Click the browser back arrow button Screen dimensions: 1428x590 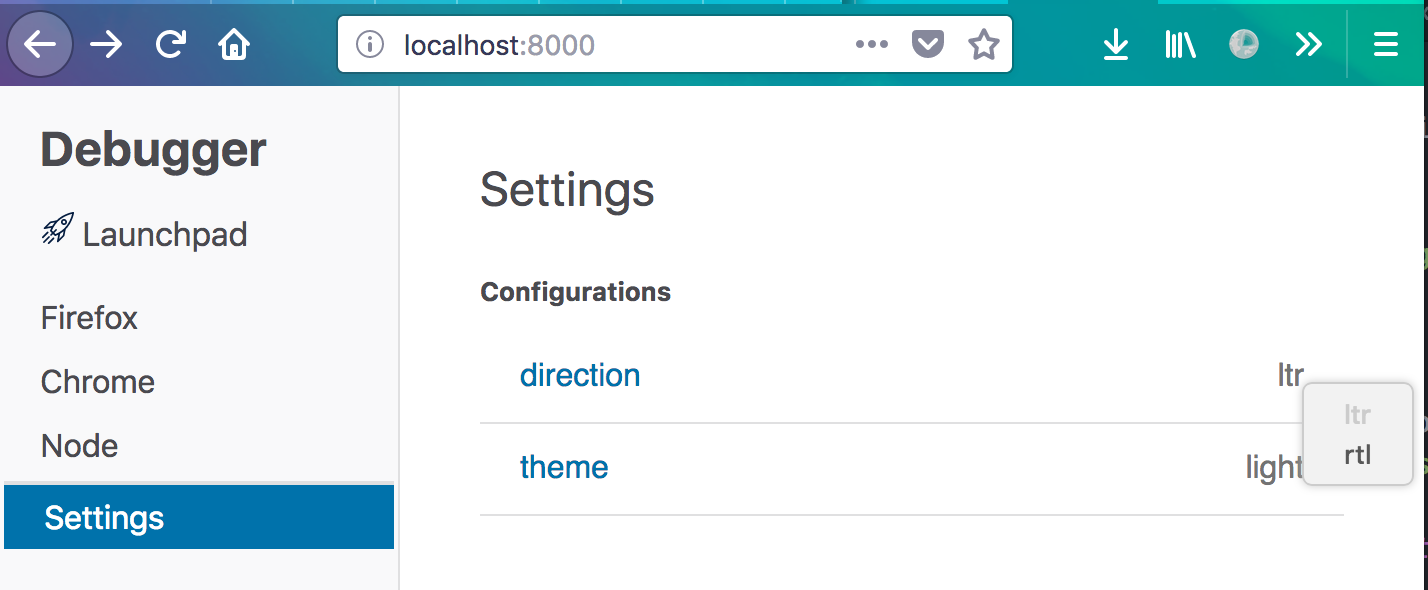coord(40,45)
